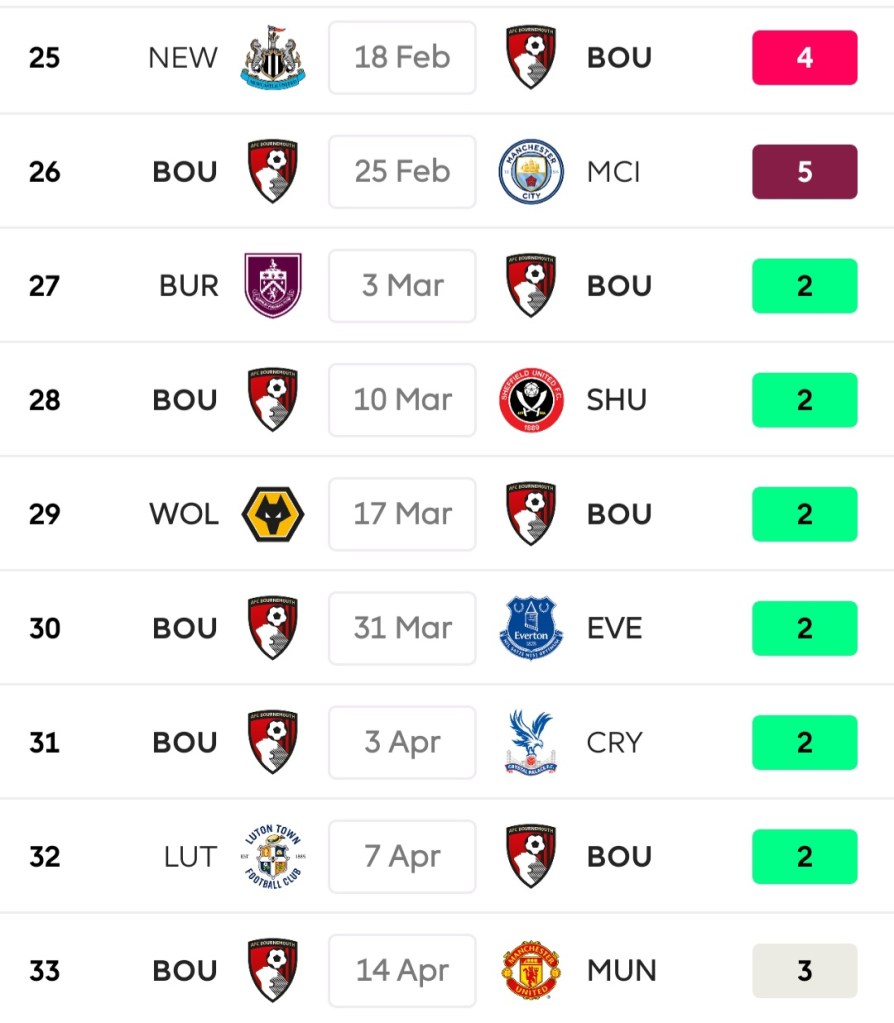The image size is (894, 1023).
Task: Click the Manchester City crest
Action: click(531, 172)
